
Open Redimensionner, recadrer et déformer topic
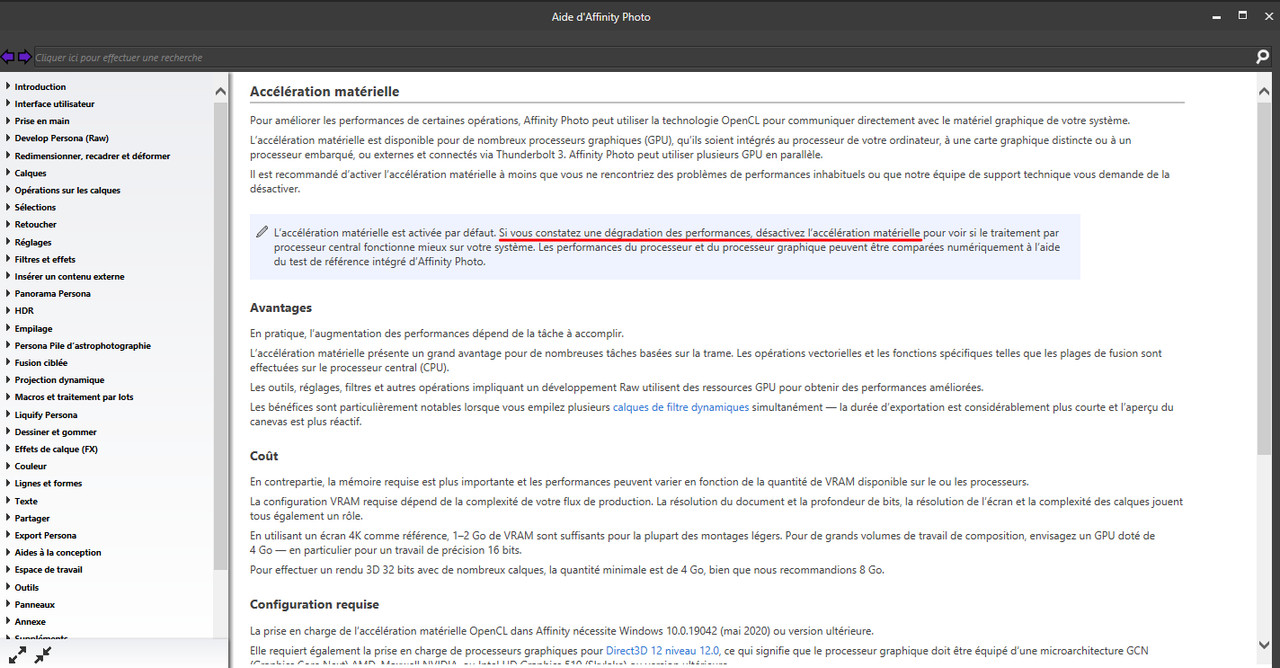tap(92, 156)
